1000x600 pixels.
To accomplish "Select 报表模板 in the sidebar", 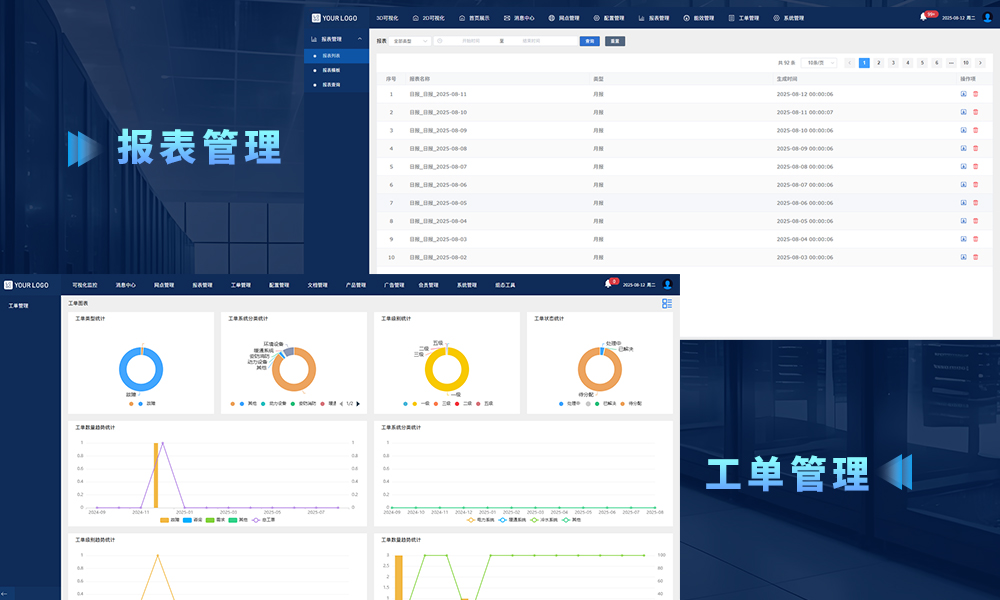I will coord(331,70).
